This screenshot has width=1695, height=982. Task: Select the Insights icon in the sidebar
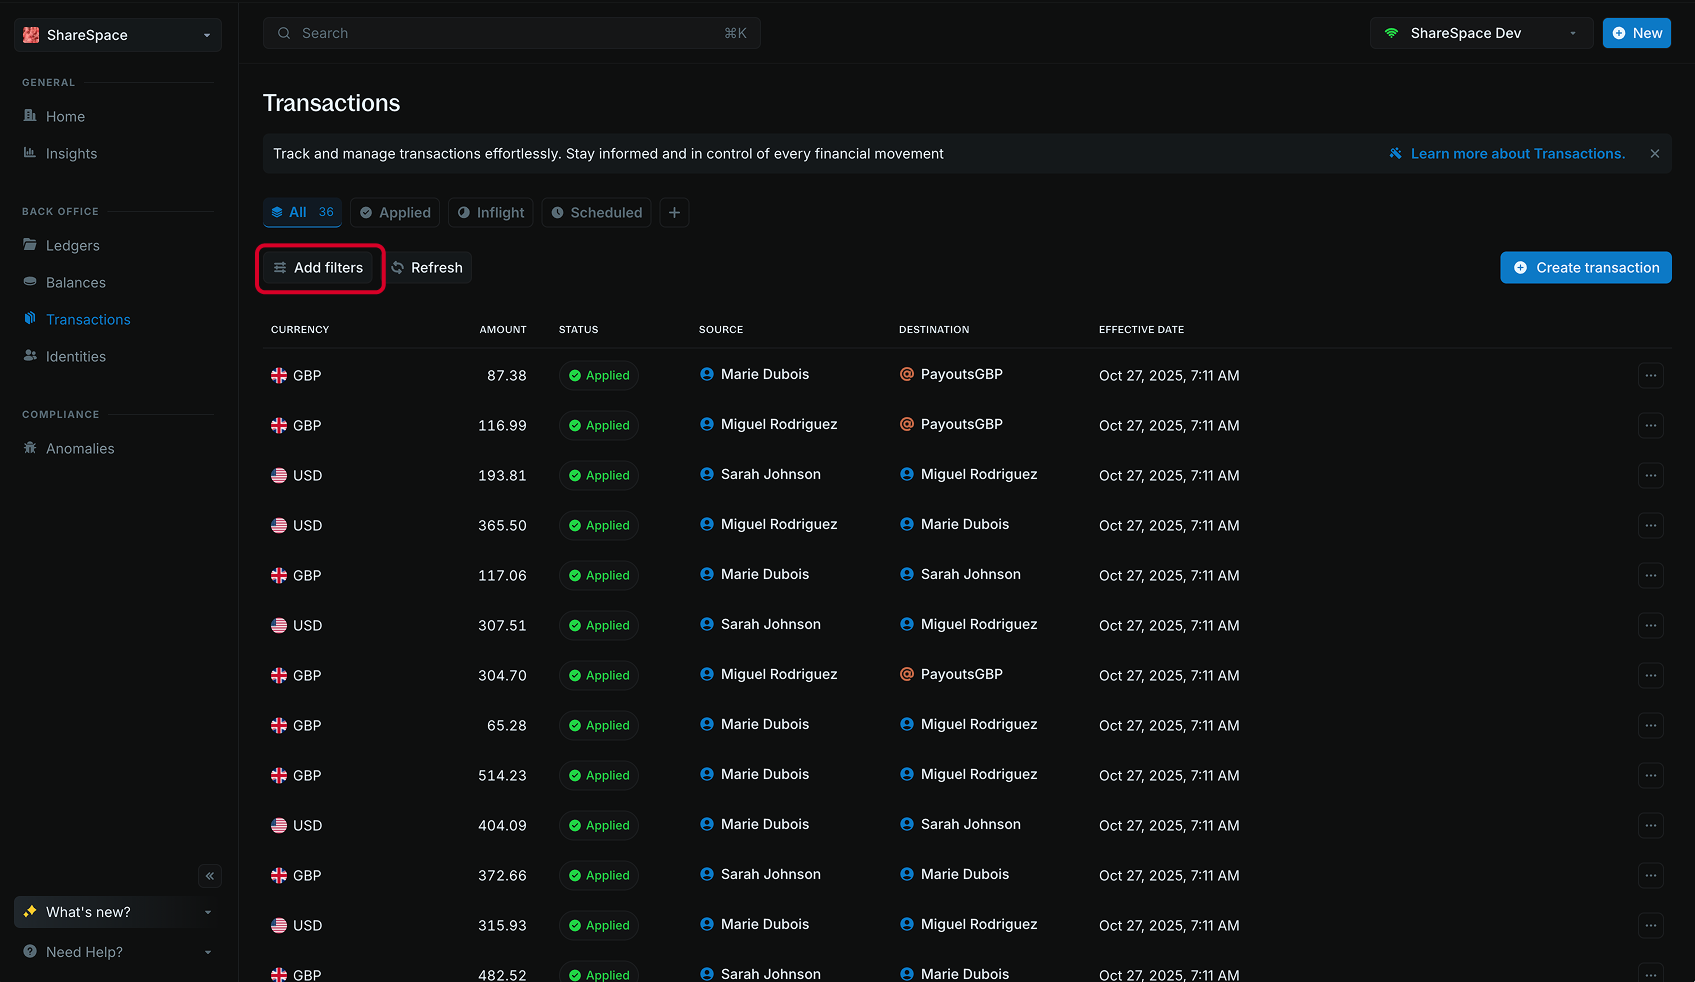pos(31,153)
